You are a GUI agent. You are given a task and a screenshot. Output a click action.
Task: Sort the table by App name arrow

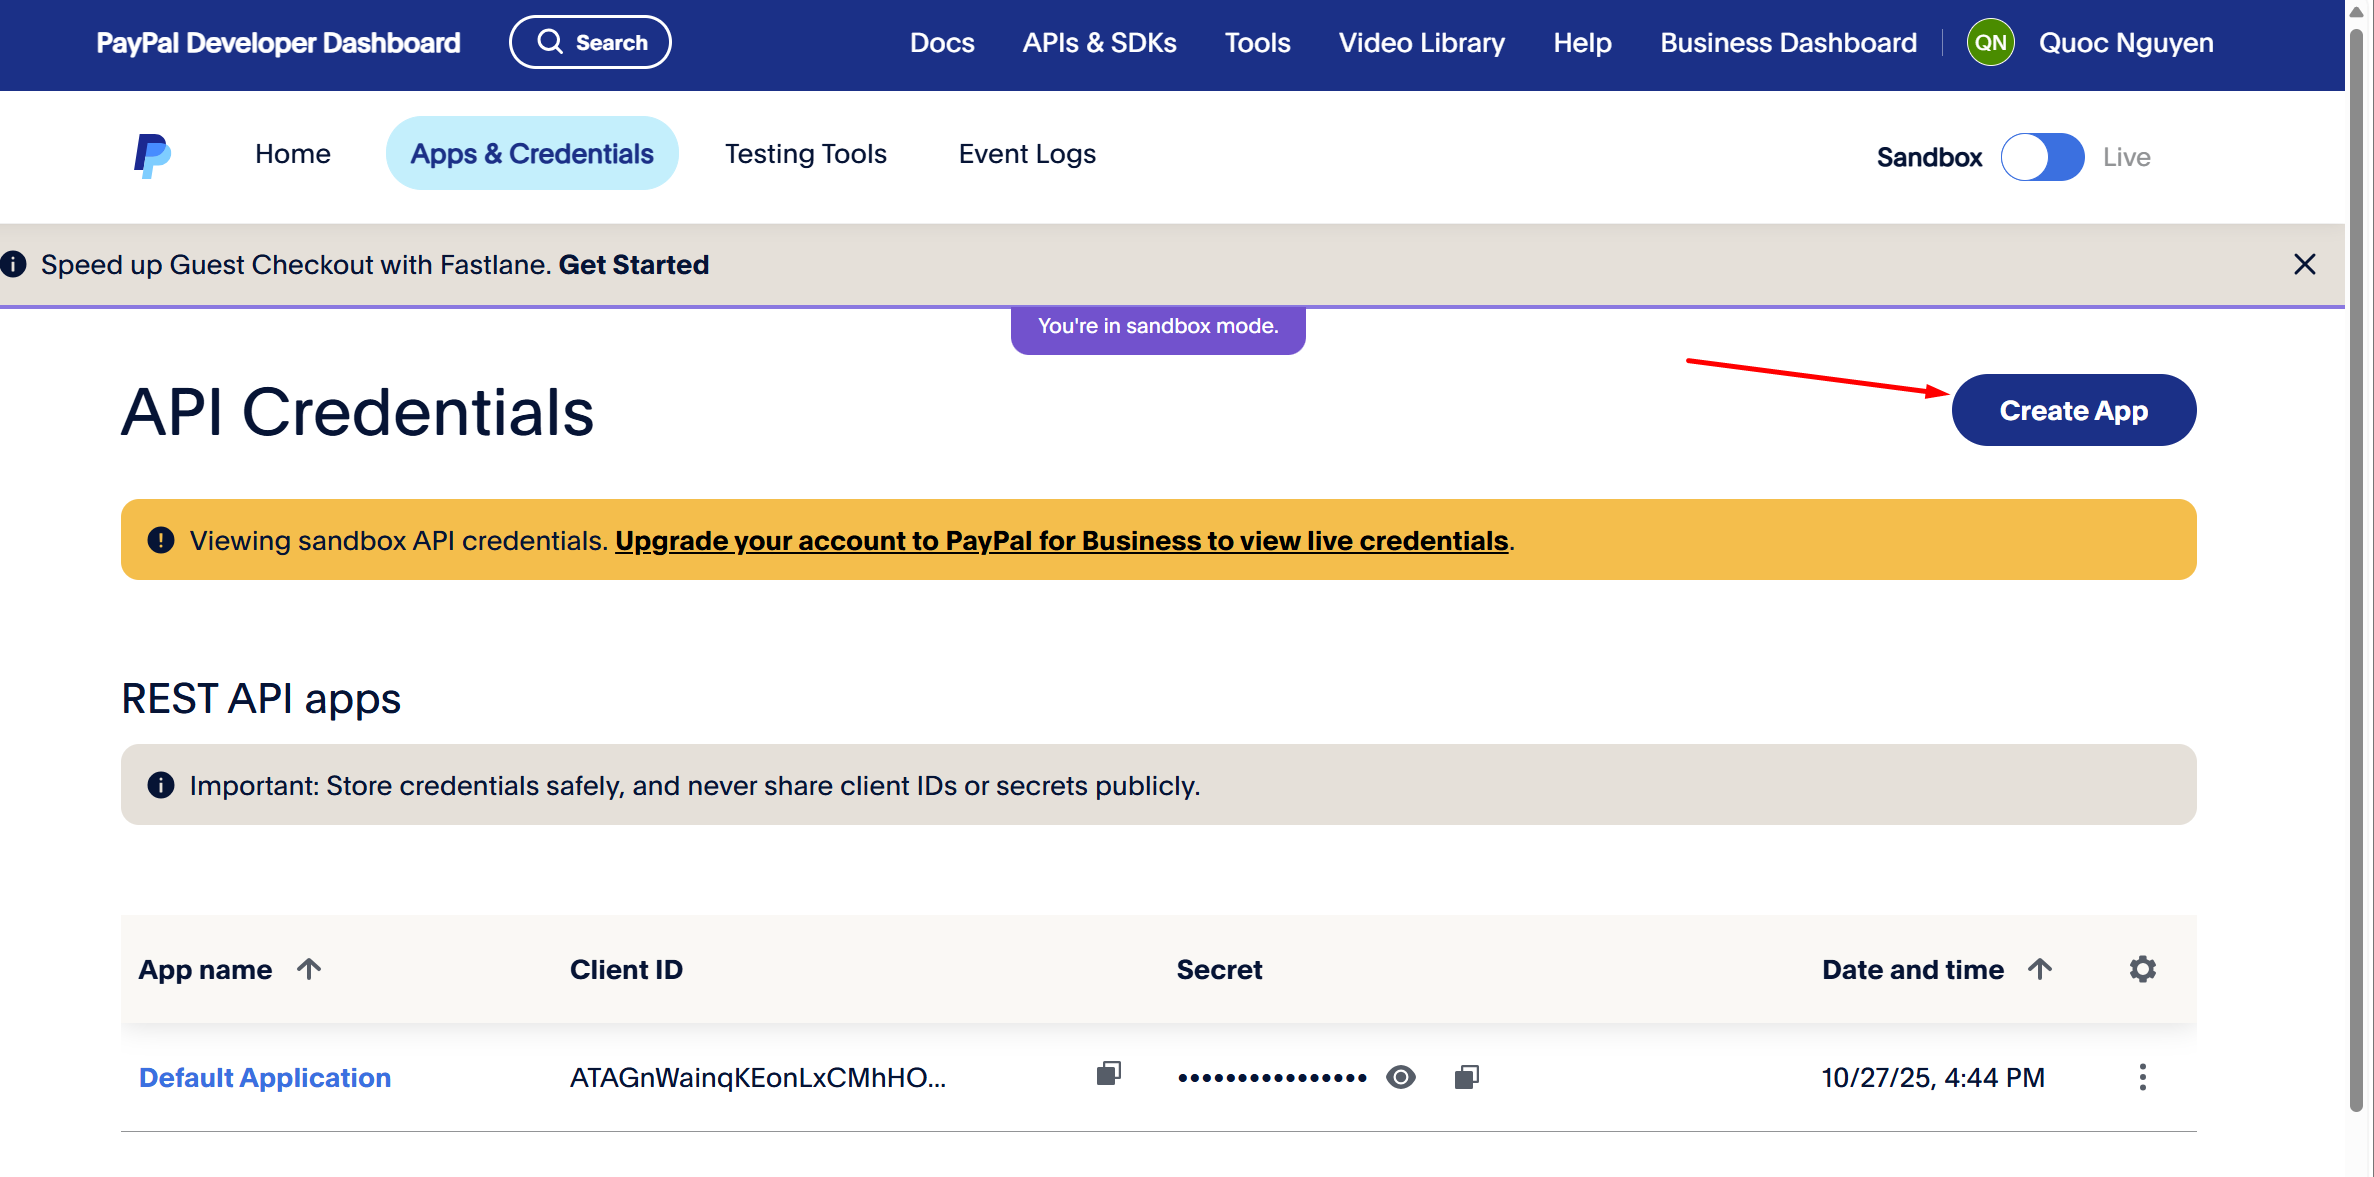coord(309,968)
